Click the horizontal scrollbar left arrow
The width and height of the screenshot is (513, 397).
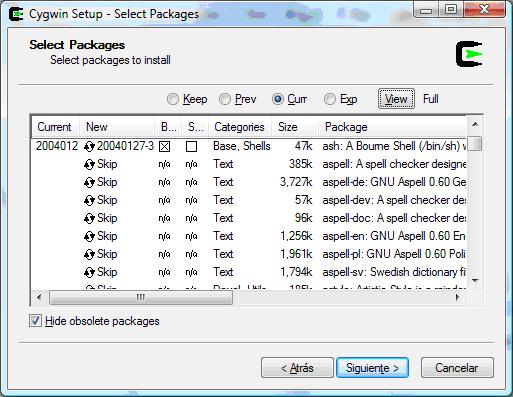point(39,297)
